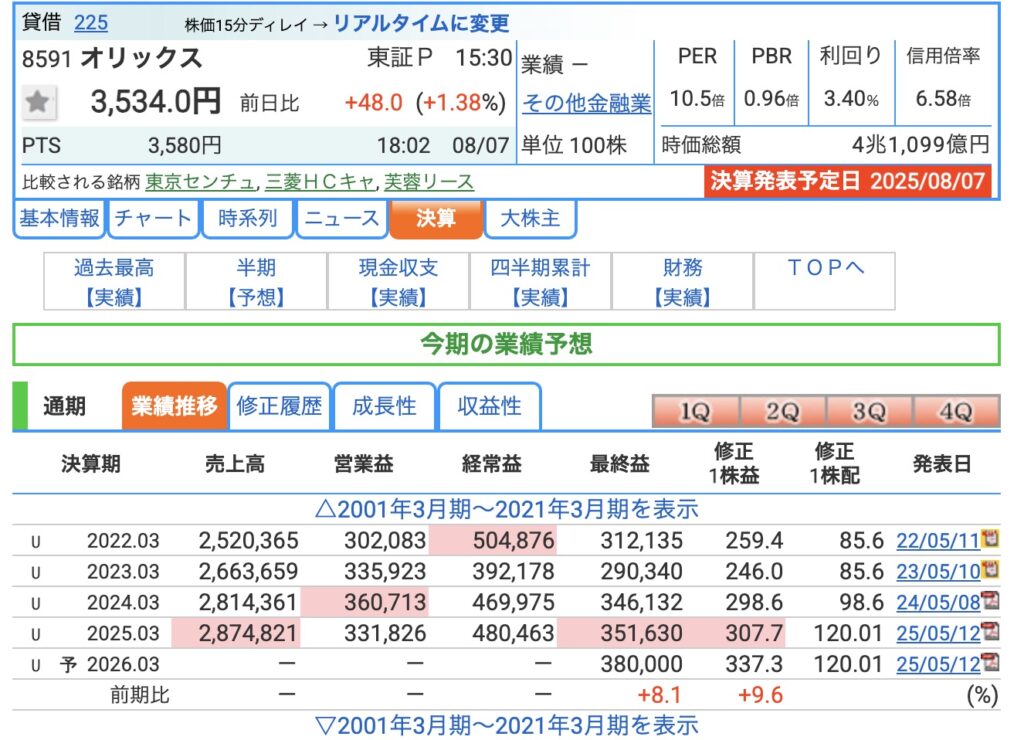Click the 3Q quarter button
1024x740 pixels.
point(869,411)
